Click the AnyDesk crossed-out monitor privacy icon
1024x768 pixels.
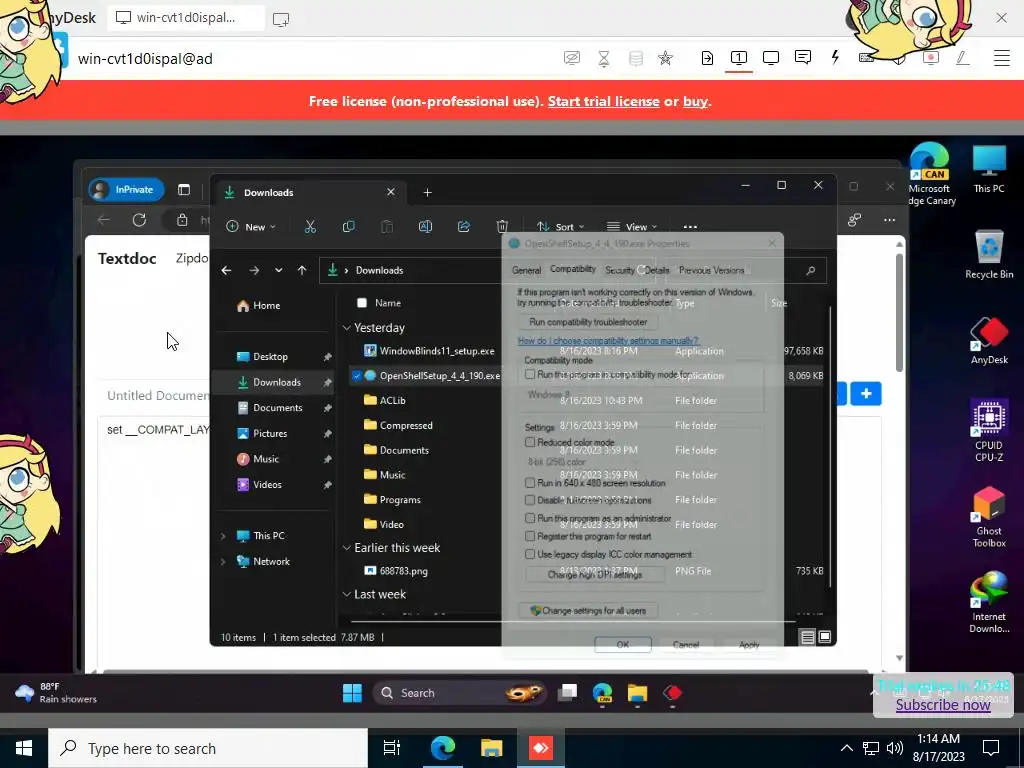coord(571,59)
